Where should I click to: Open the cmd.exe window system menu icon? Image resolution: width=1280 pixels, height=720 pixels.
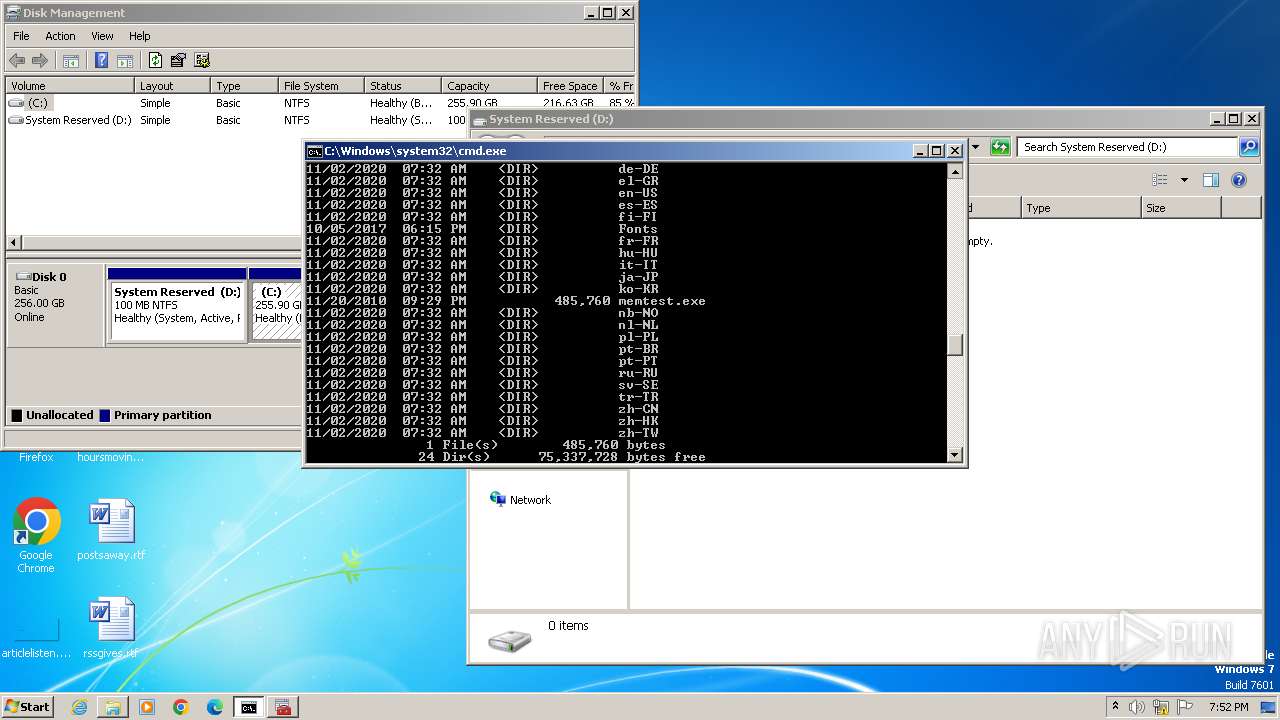click(x=314, y=151)
